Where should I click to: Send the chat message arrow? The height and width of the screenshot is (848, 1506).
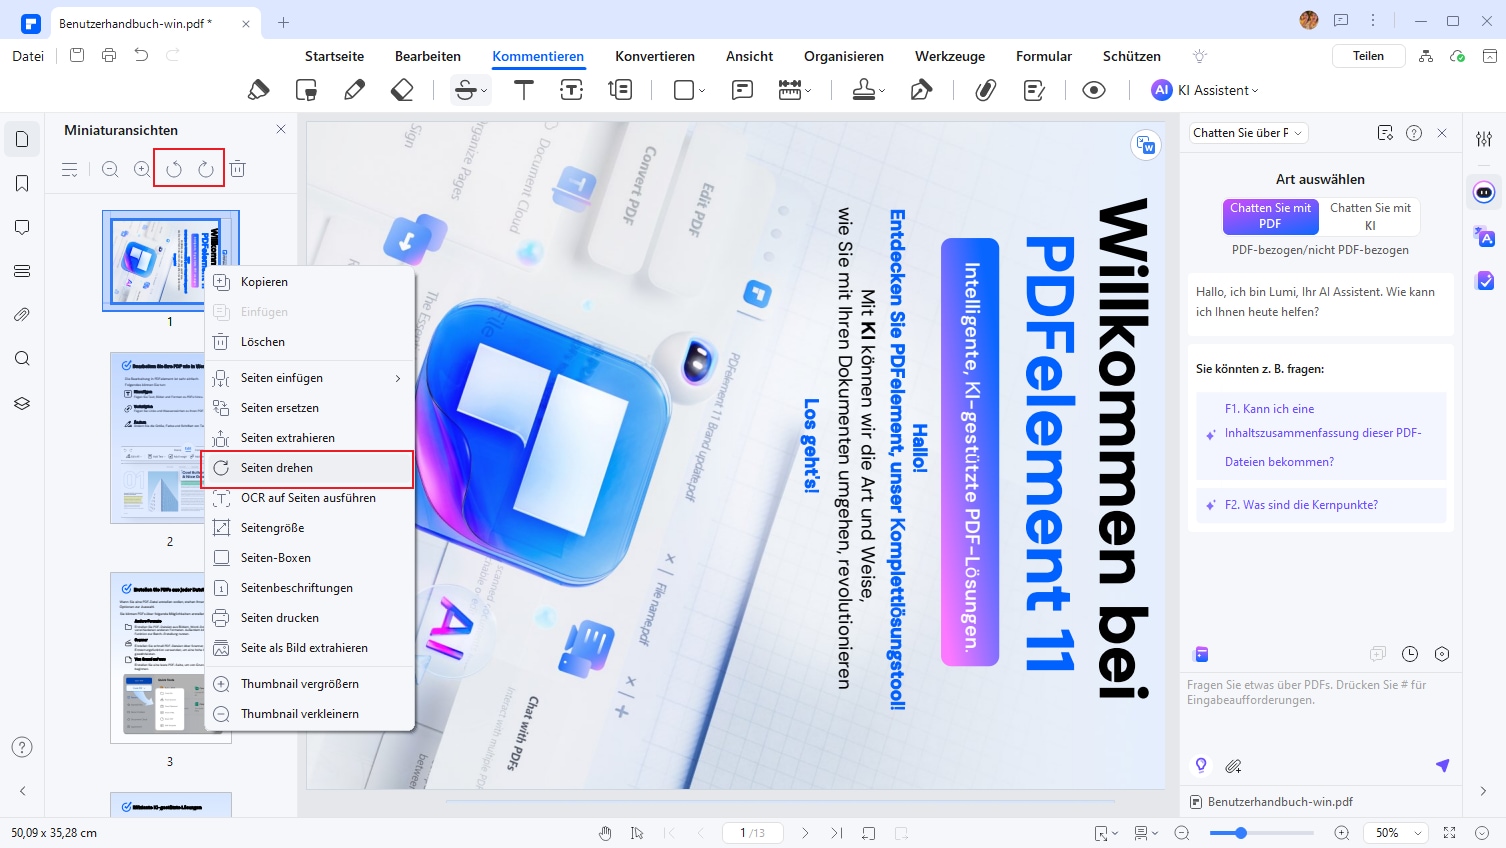[1442, 766]
